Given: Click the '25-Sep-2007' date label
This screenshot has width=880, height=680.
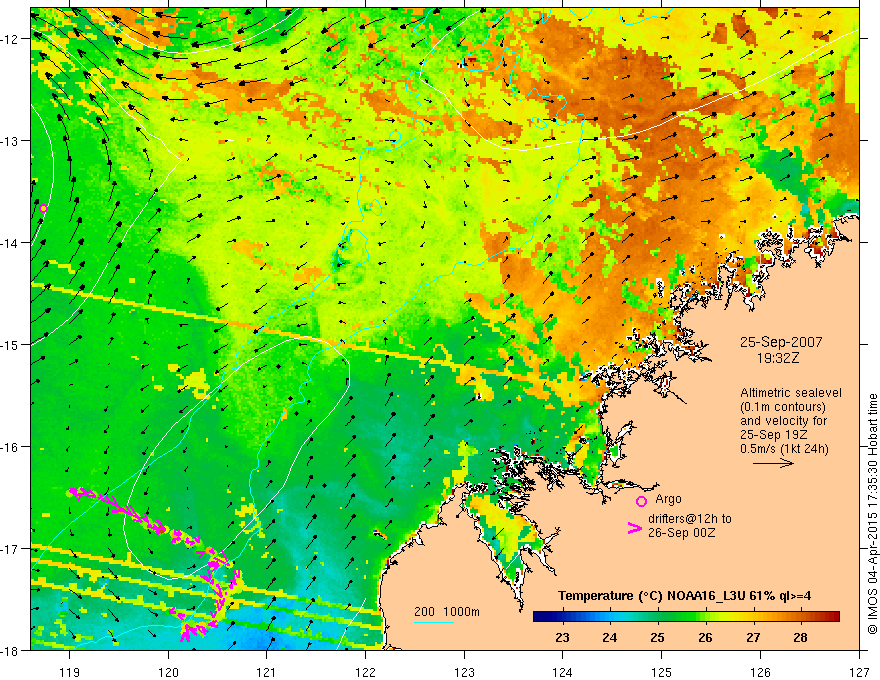Looking at the screenshot, I should click(781, 342).
